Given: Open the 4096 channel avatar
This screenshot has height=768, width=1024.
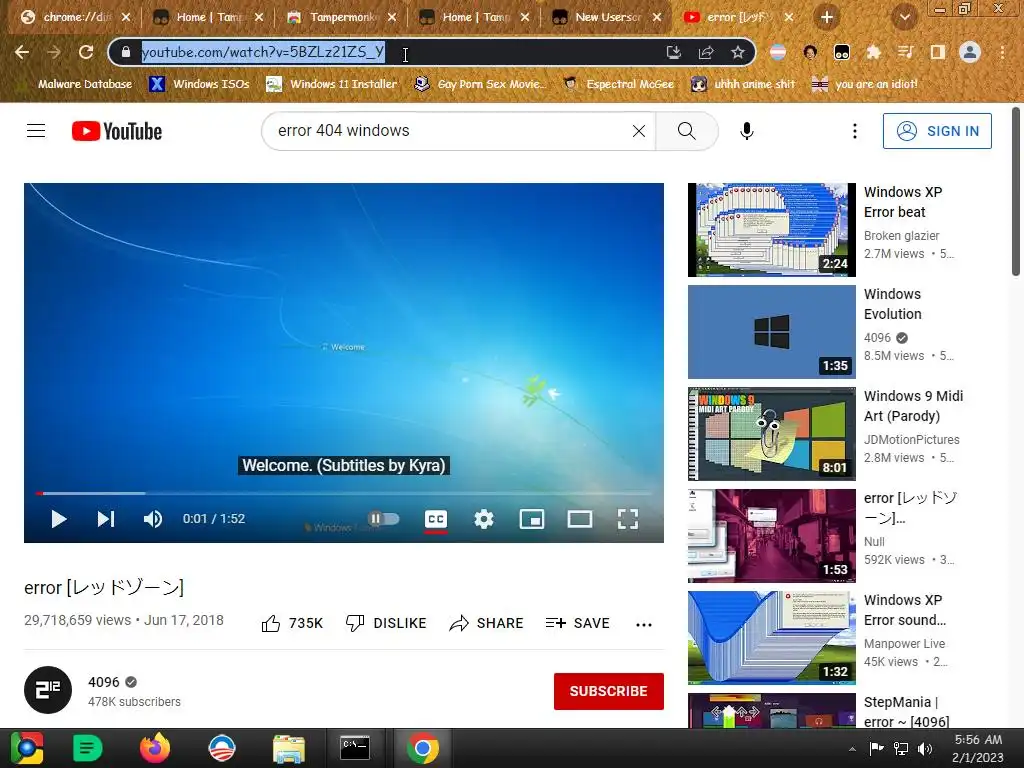Looking at the screenshot, I should [x=48, y=690].
